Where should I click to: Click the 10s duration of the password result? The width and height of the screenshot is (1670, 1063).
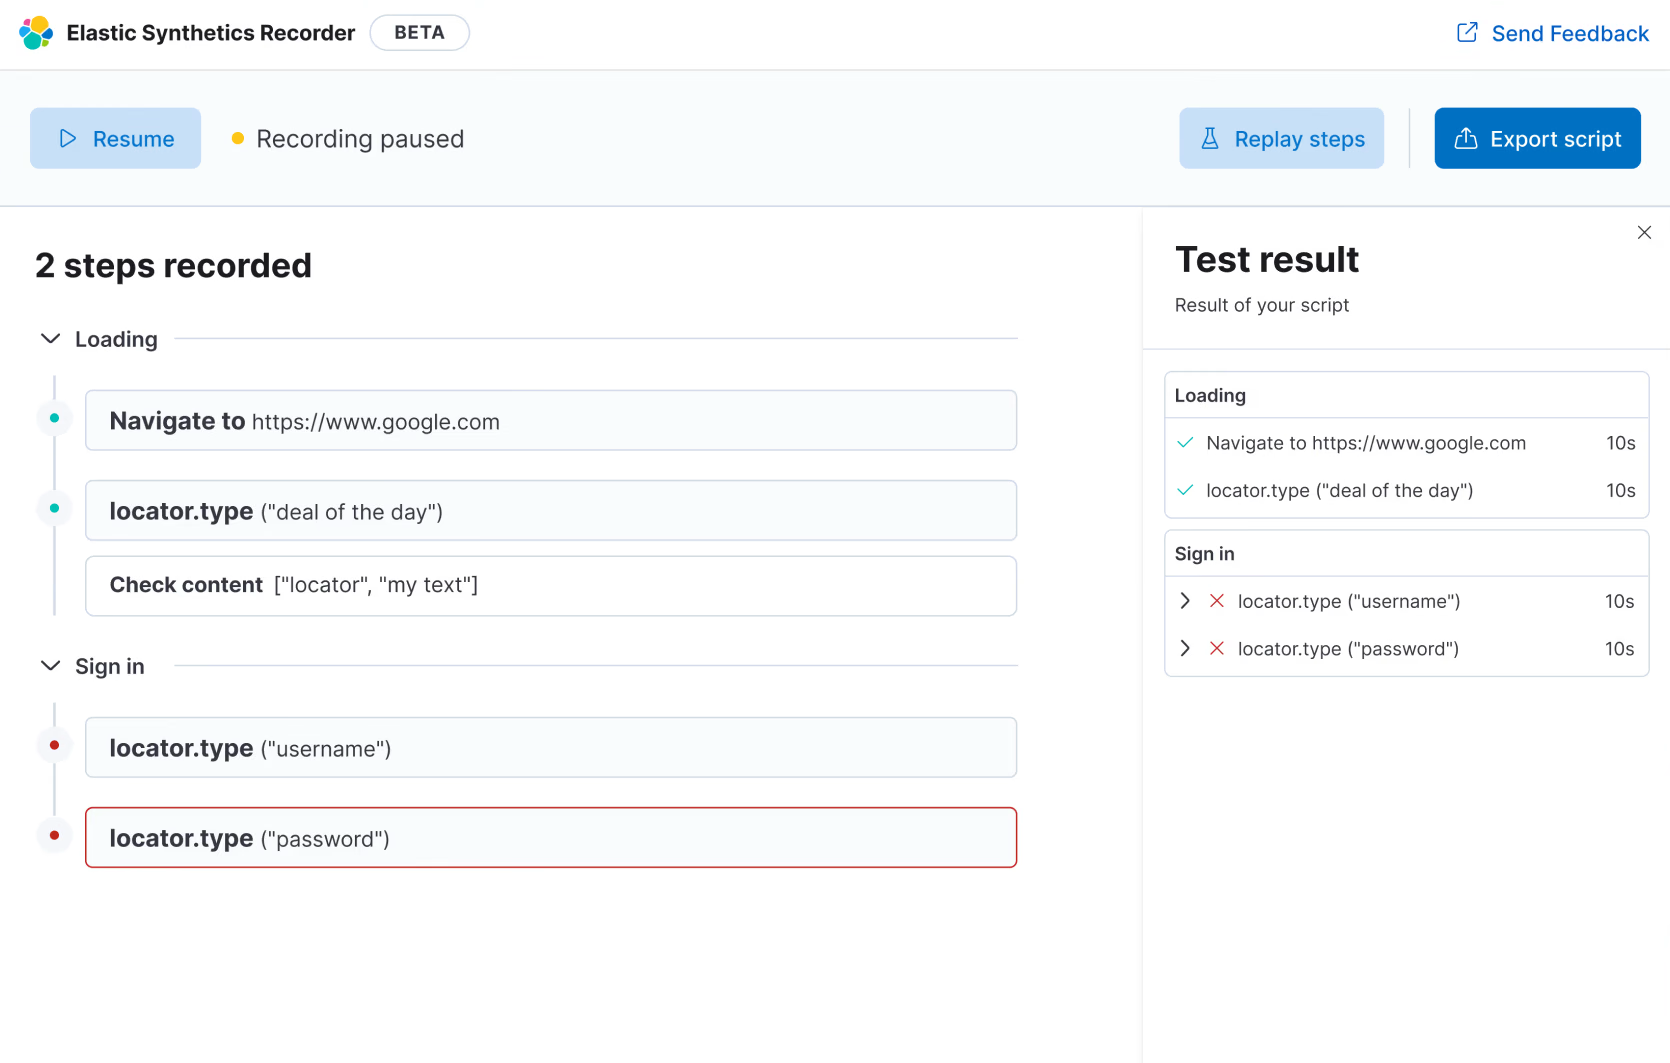1620,649
